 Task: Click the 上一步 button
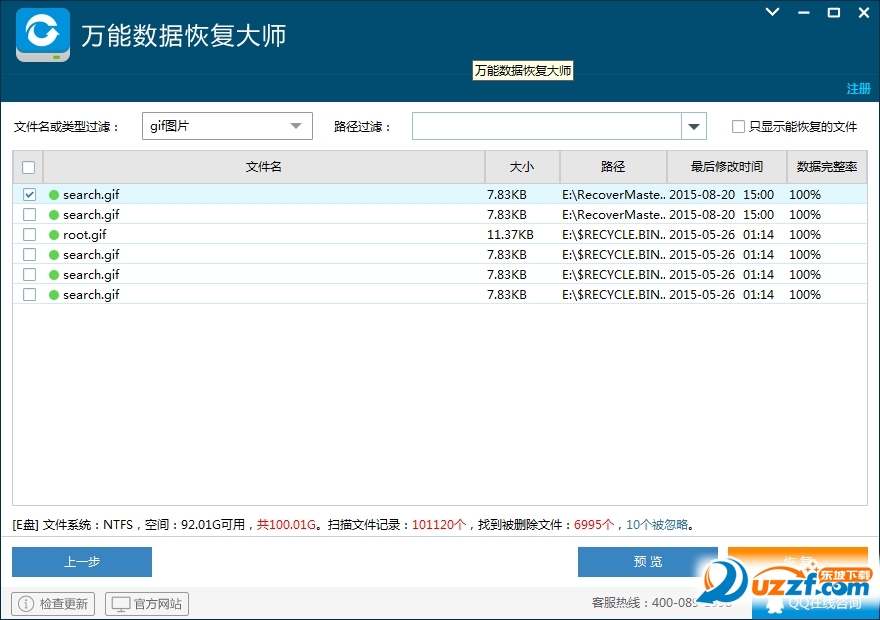coord(81,562)
